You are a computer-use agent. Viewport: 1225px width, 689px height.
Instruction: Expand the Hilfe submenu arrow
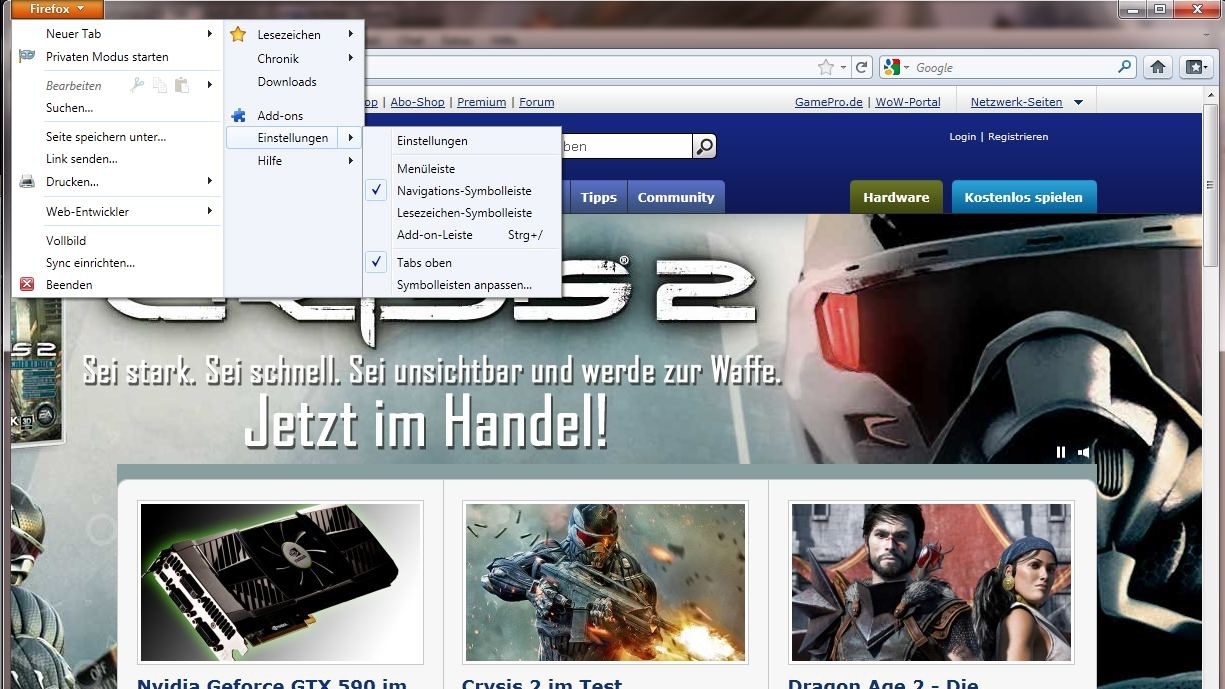tap(351, 160)
